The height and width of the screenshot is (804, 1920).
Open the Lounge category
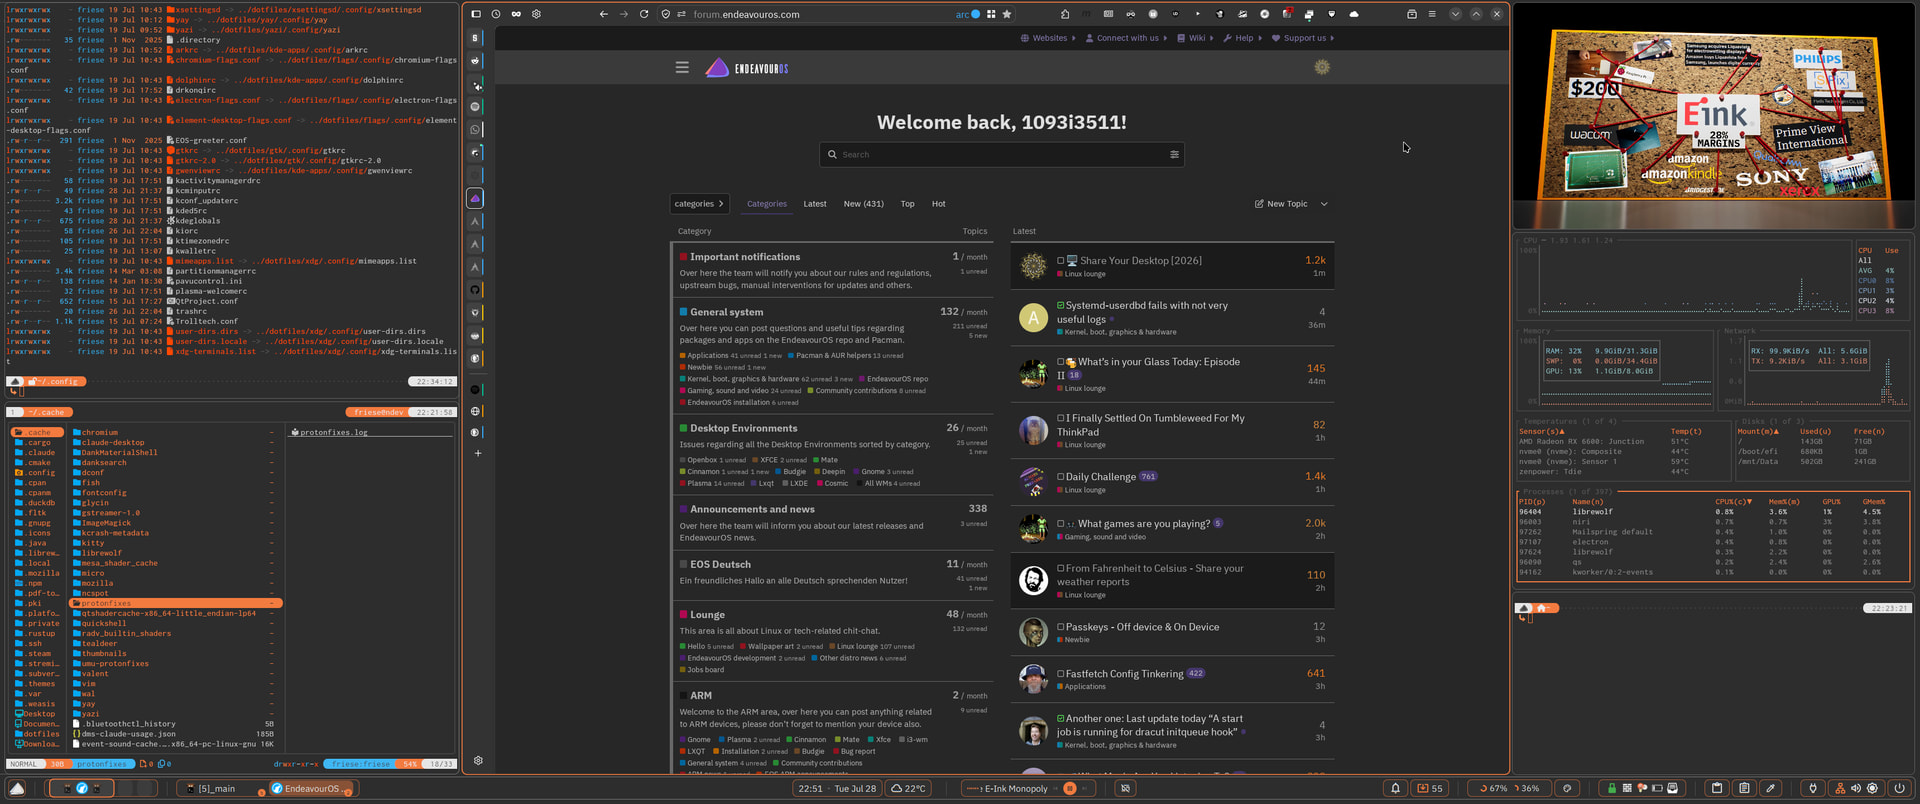pos(707,615)
